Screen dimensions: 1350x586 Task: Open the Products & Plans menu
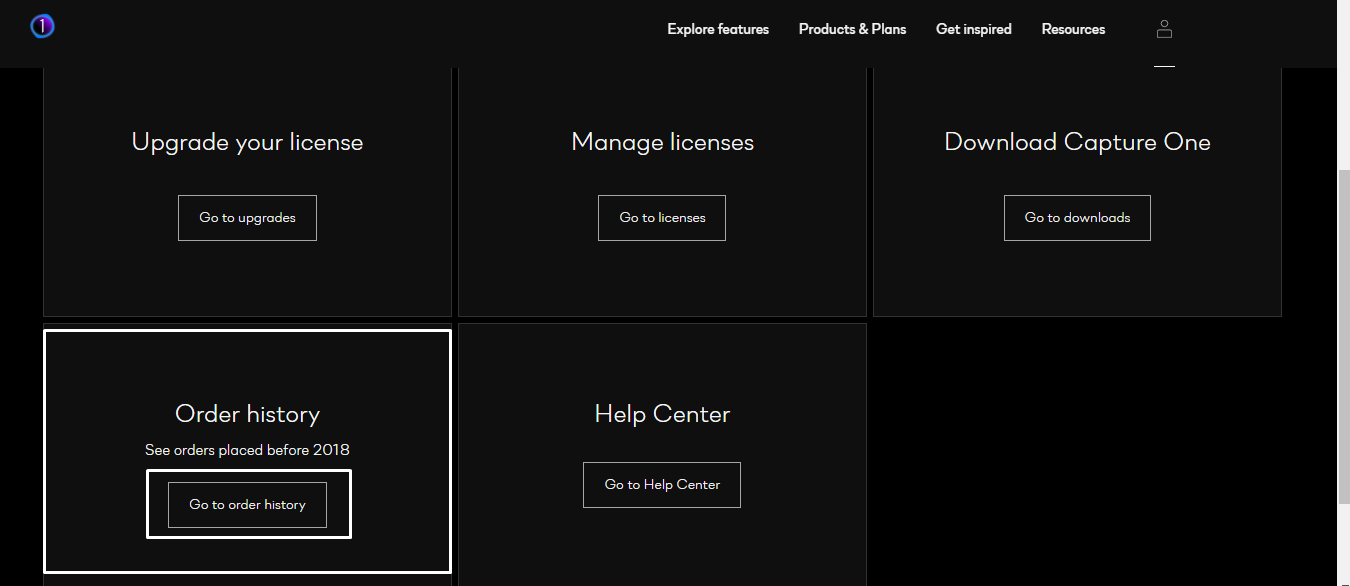pyautogui.click(x=852, y=29)
